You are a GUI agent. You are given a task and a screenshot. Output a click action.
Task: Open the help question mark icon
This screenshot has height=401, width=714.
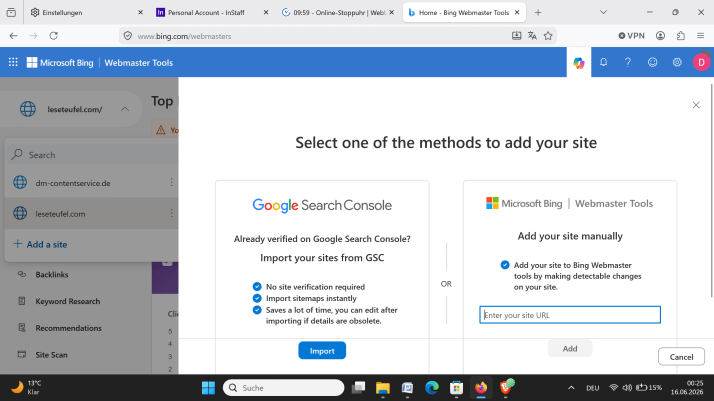click(628, 62)
